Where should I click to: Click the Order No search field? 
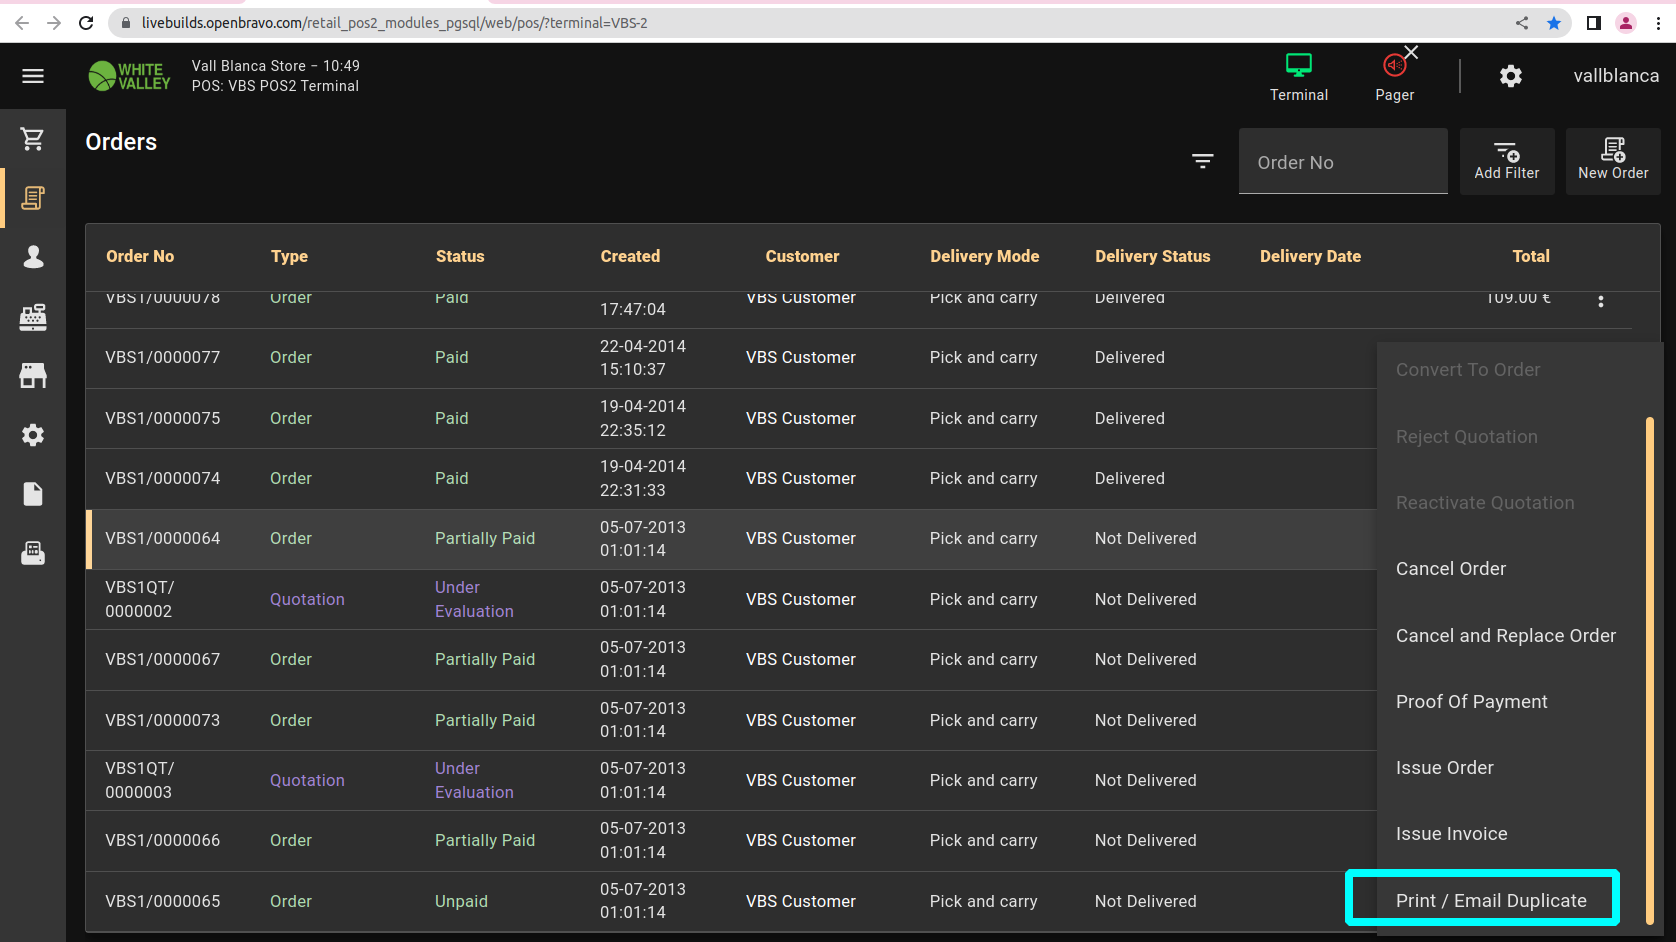pyautogui.click(x=1342, y=162)
